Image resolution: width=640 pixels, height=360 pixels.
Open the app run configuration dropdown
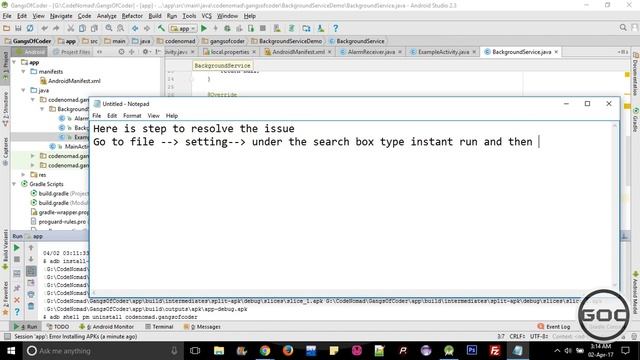[x=183, y=29]
